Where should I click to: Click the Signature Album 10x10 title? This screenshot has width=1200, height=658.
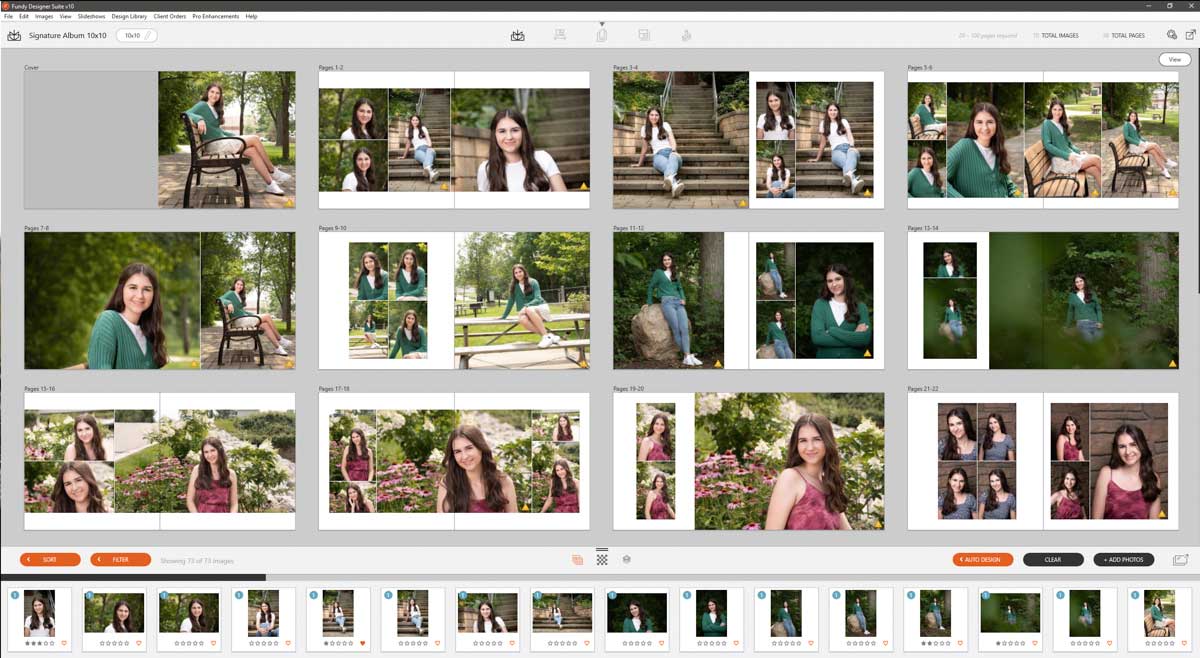68,36
